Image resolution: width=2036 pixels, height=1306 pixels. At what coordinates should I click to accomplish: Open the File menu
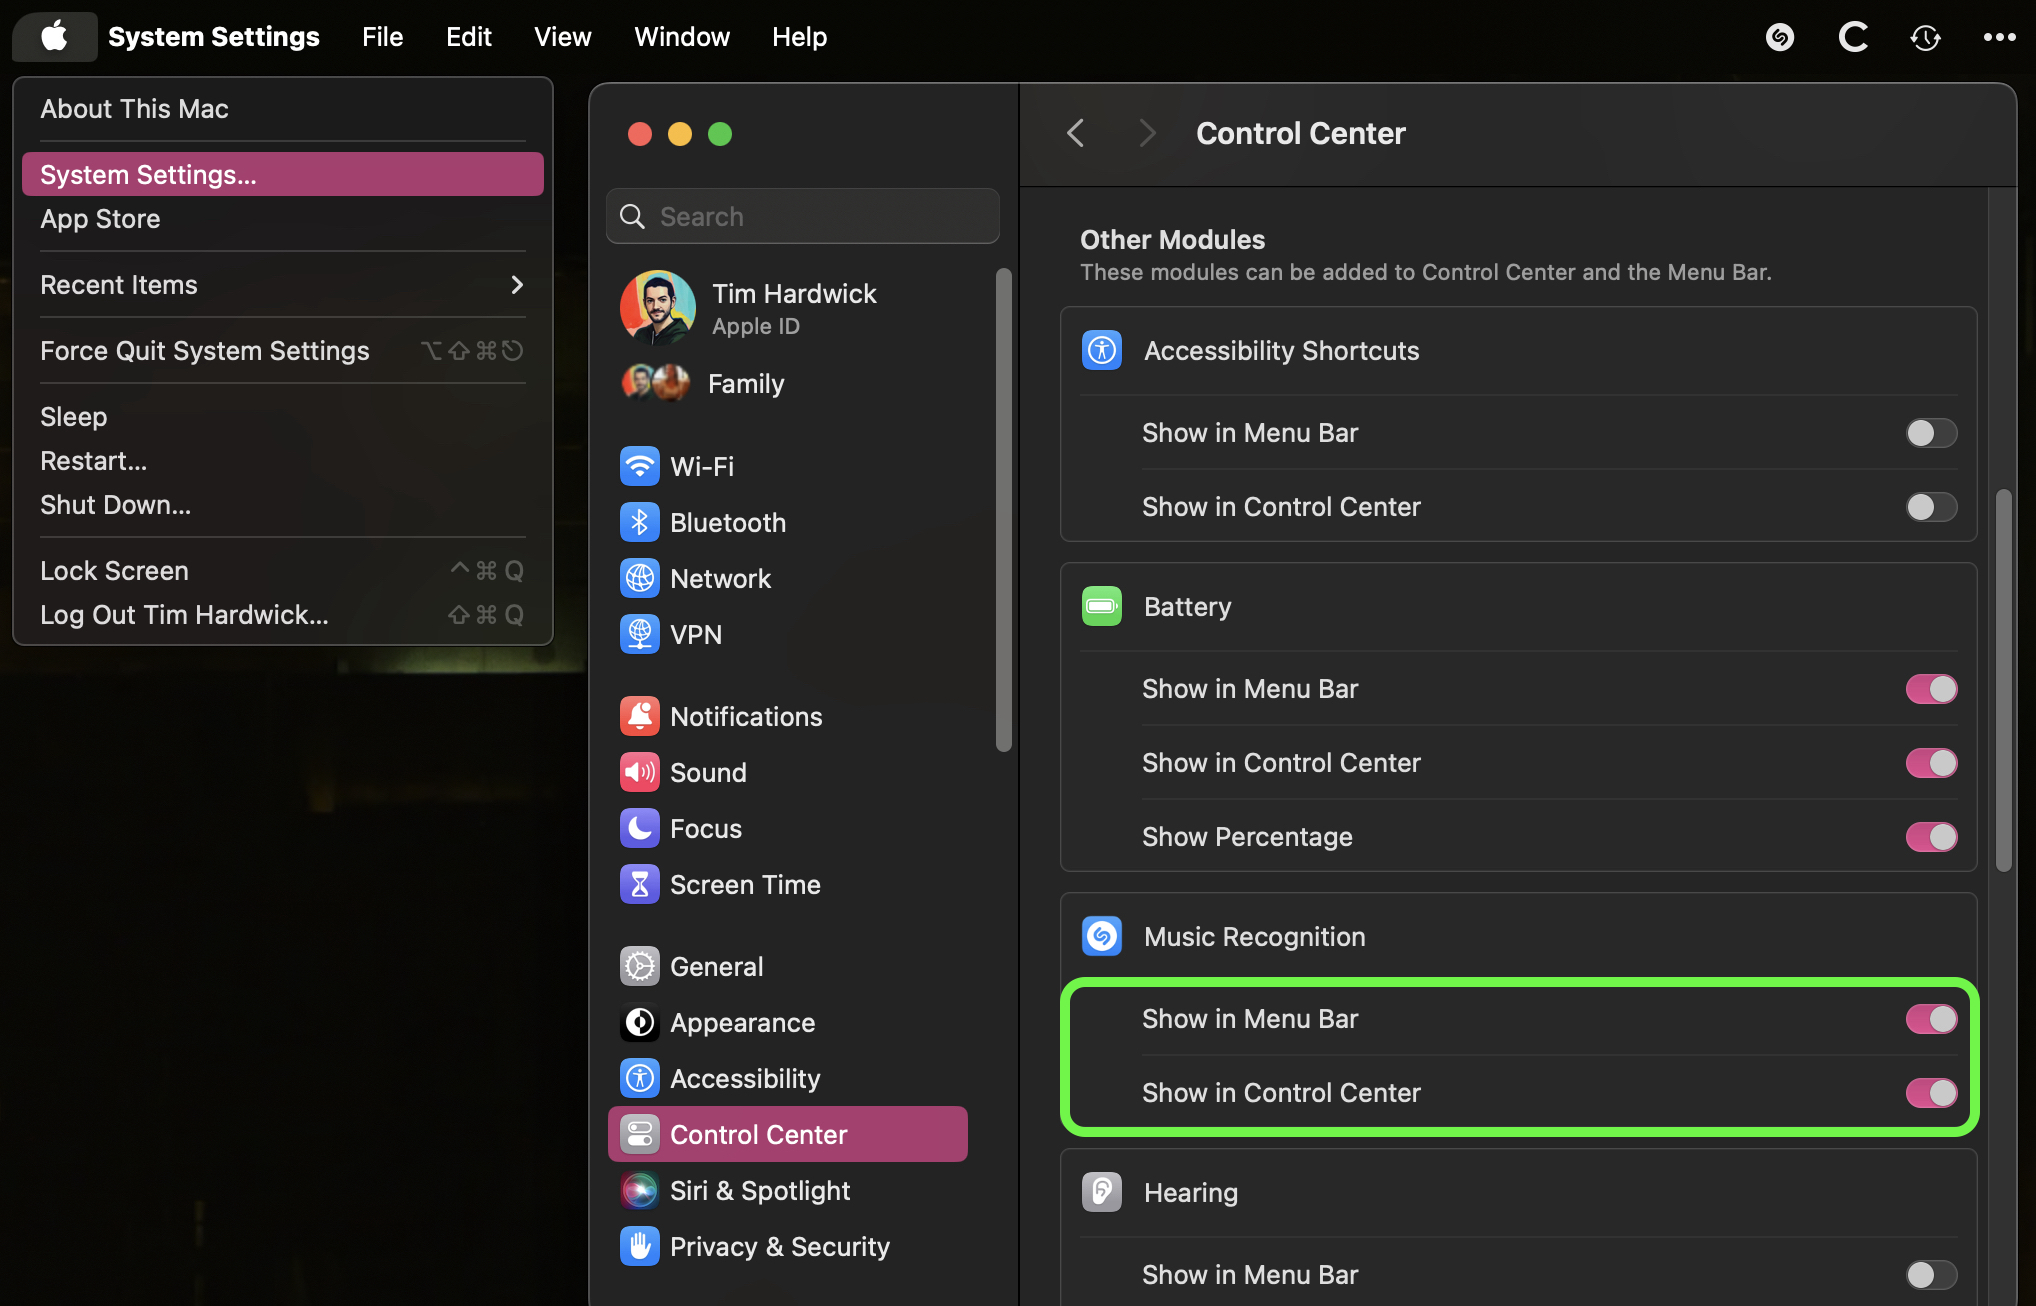tap(382, 37)
